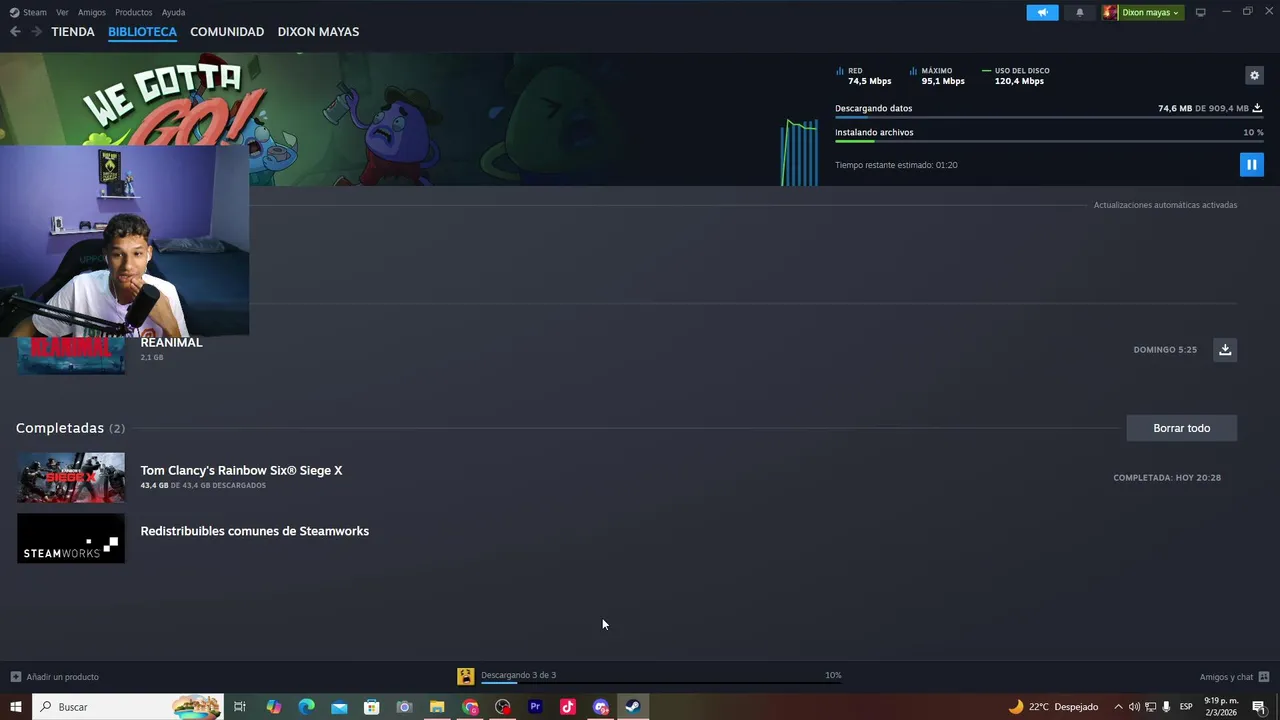
Task: Click Borrar todo button
Action: click(1181, 428)
